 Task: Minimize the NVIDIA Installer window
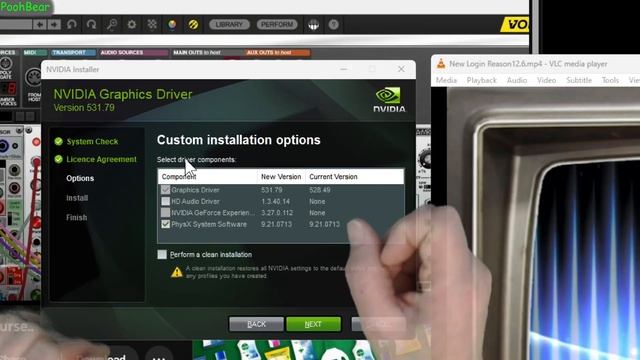coord(344,69)
